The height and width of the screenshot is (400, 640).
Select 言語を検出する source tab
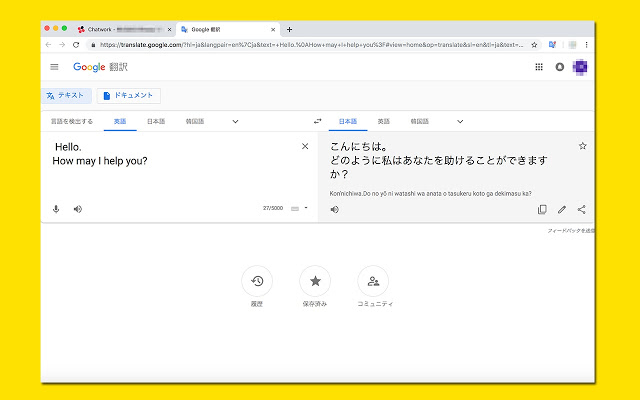[72, 121]
